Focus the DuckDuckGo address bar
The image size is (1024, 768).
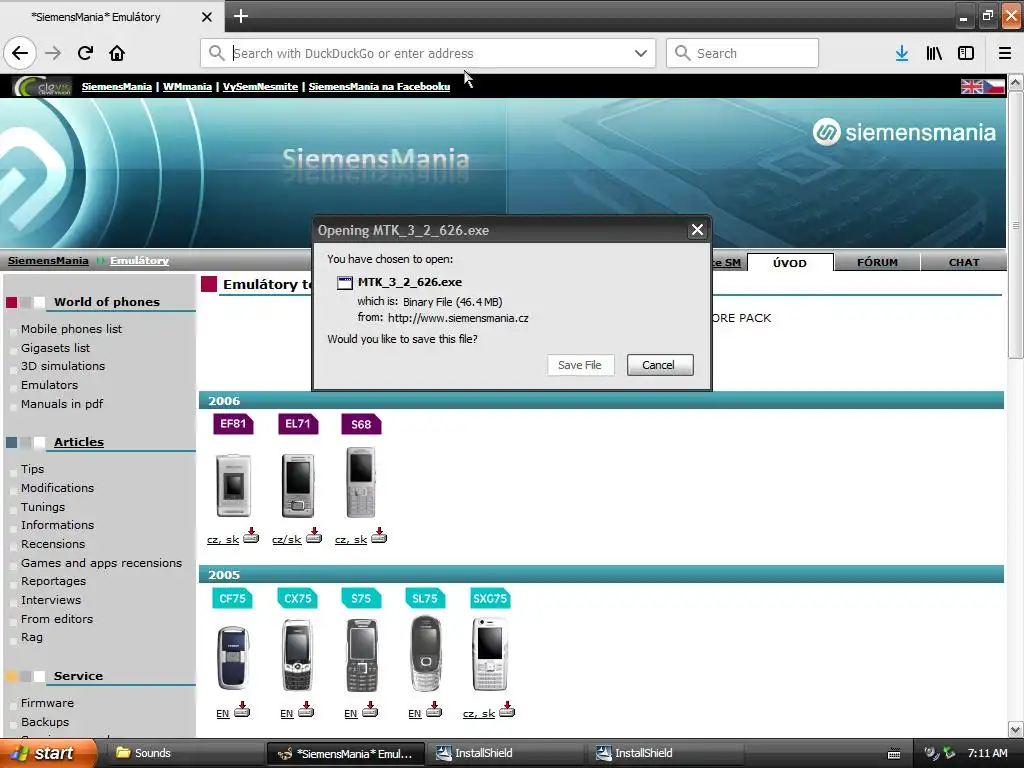[428, 53]
